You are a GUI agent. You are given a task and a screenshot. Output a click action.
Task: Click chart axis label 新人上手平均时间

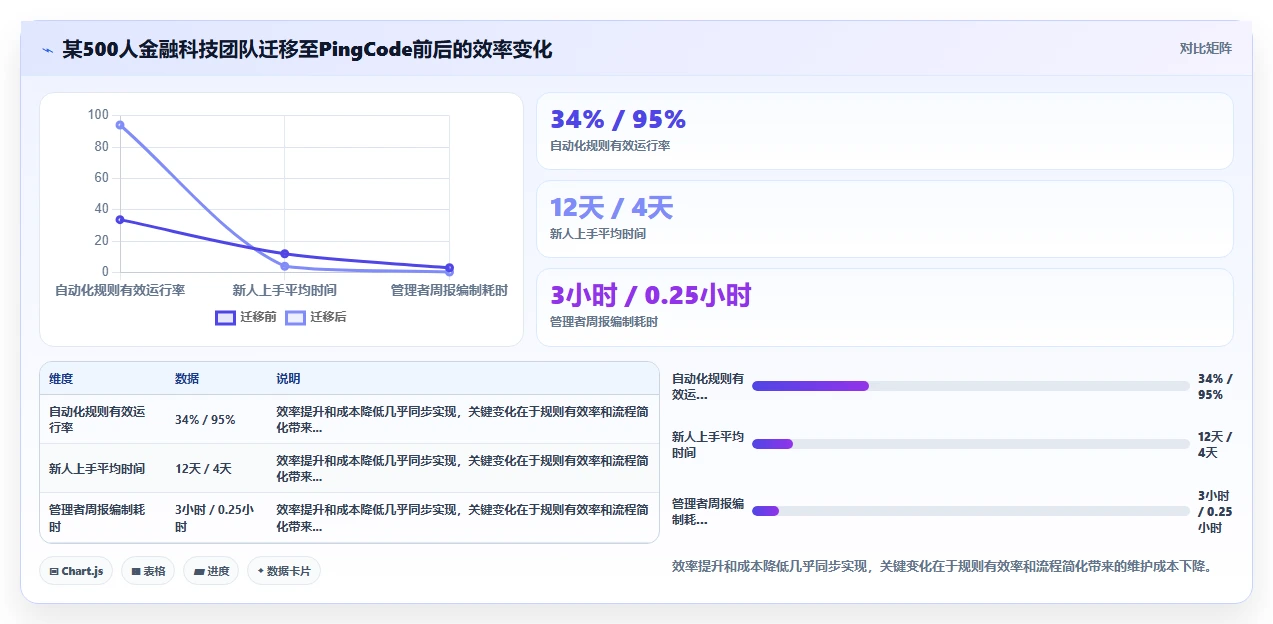click(285, 290)
